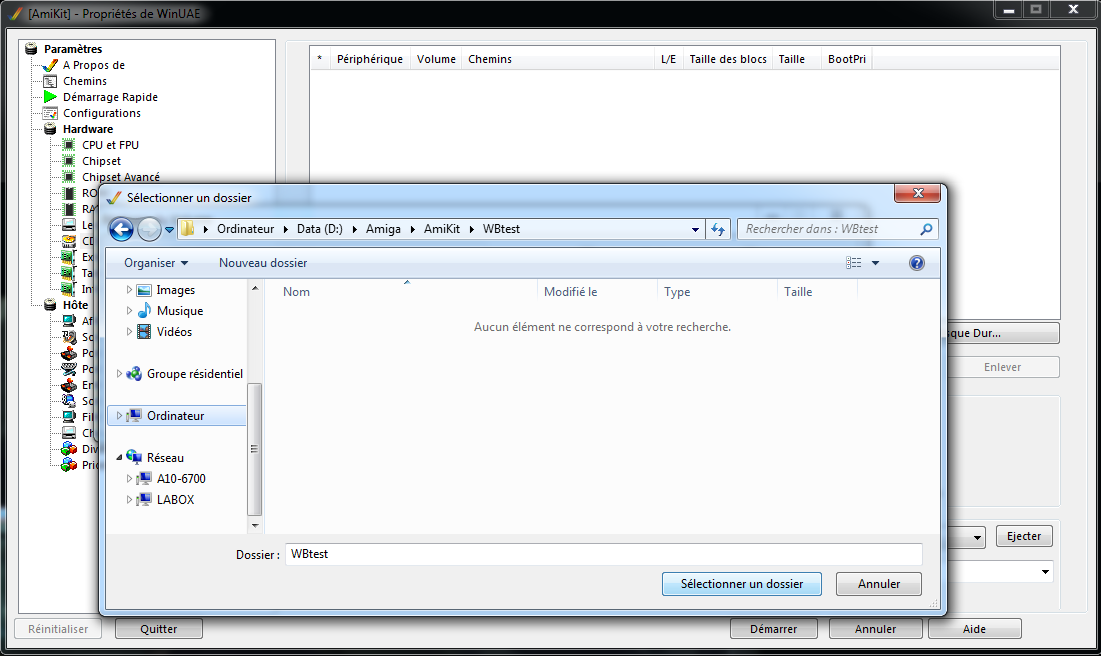The height and width of the screenshot is (656, 1101).
Task: Click the navigation pane vertical scrollbar
Action: pos(254,448)
